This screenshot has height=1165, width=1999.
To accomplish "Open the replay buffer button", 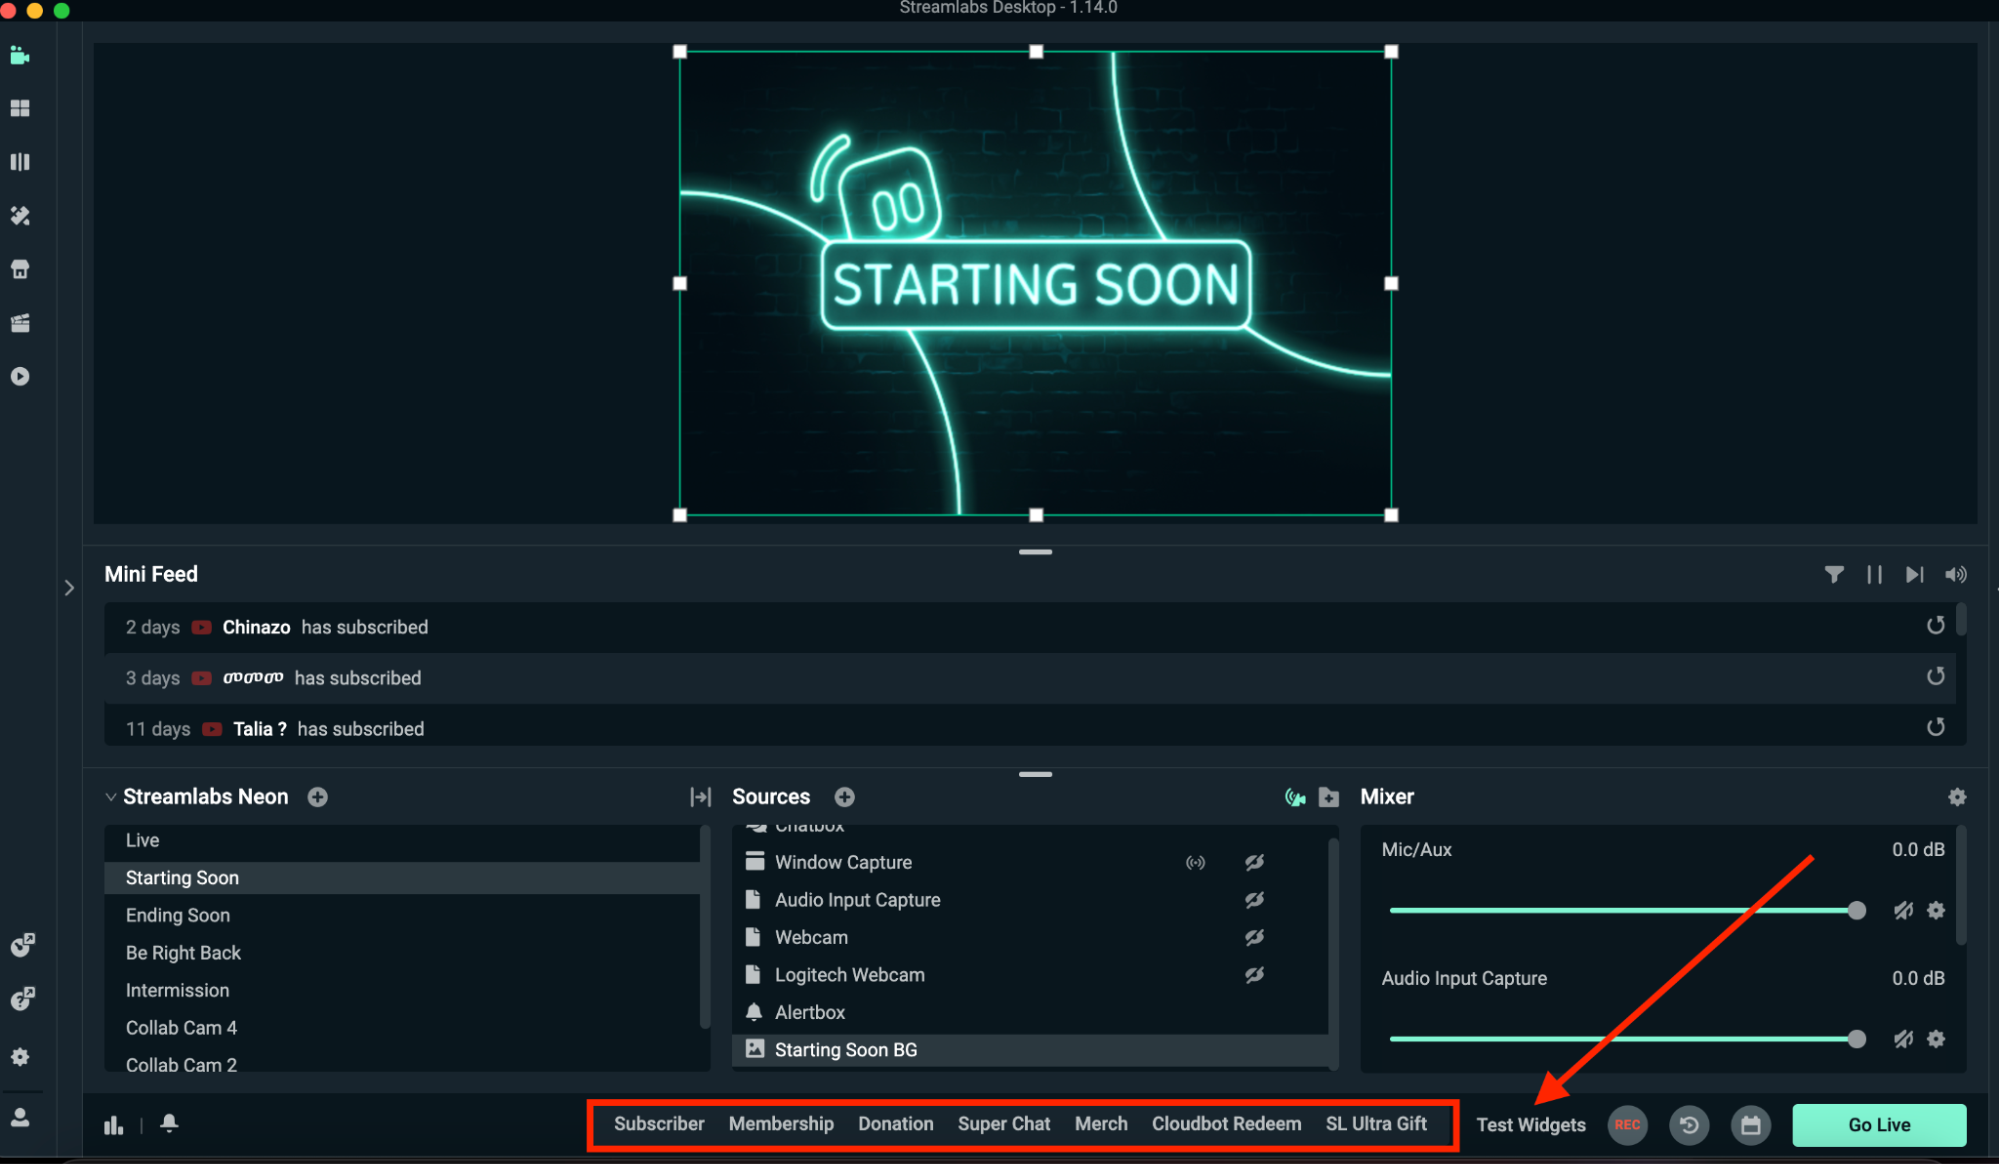I will pyautogui.click(x=1689, y=1125).
